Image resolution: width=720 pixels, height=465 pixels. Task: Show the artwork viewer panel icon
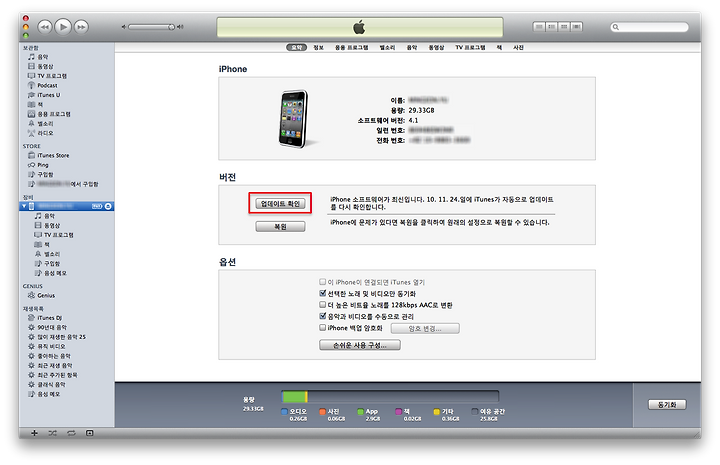pos(90,433)
